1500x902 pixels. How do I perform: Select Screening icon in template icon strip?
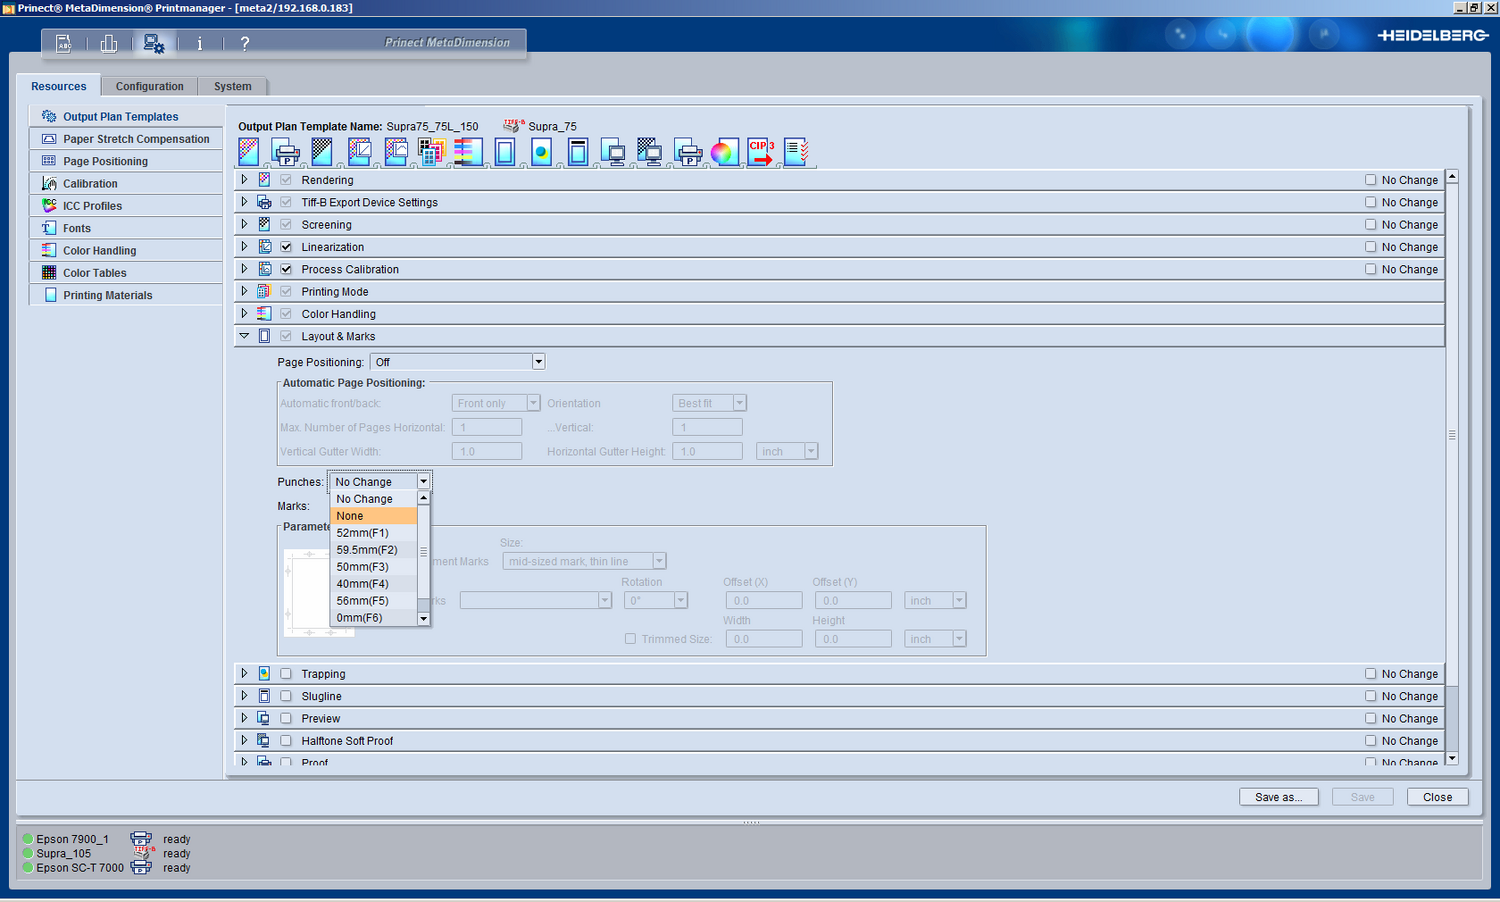pos(322,152)
